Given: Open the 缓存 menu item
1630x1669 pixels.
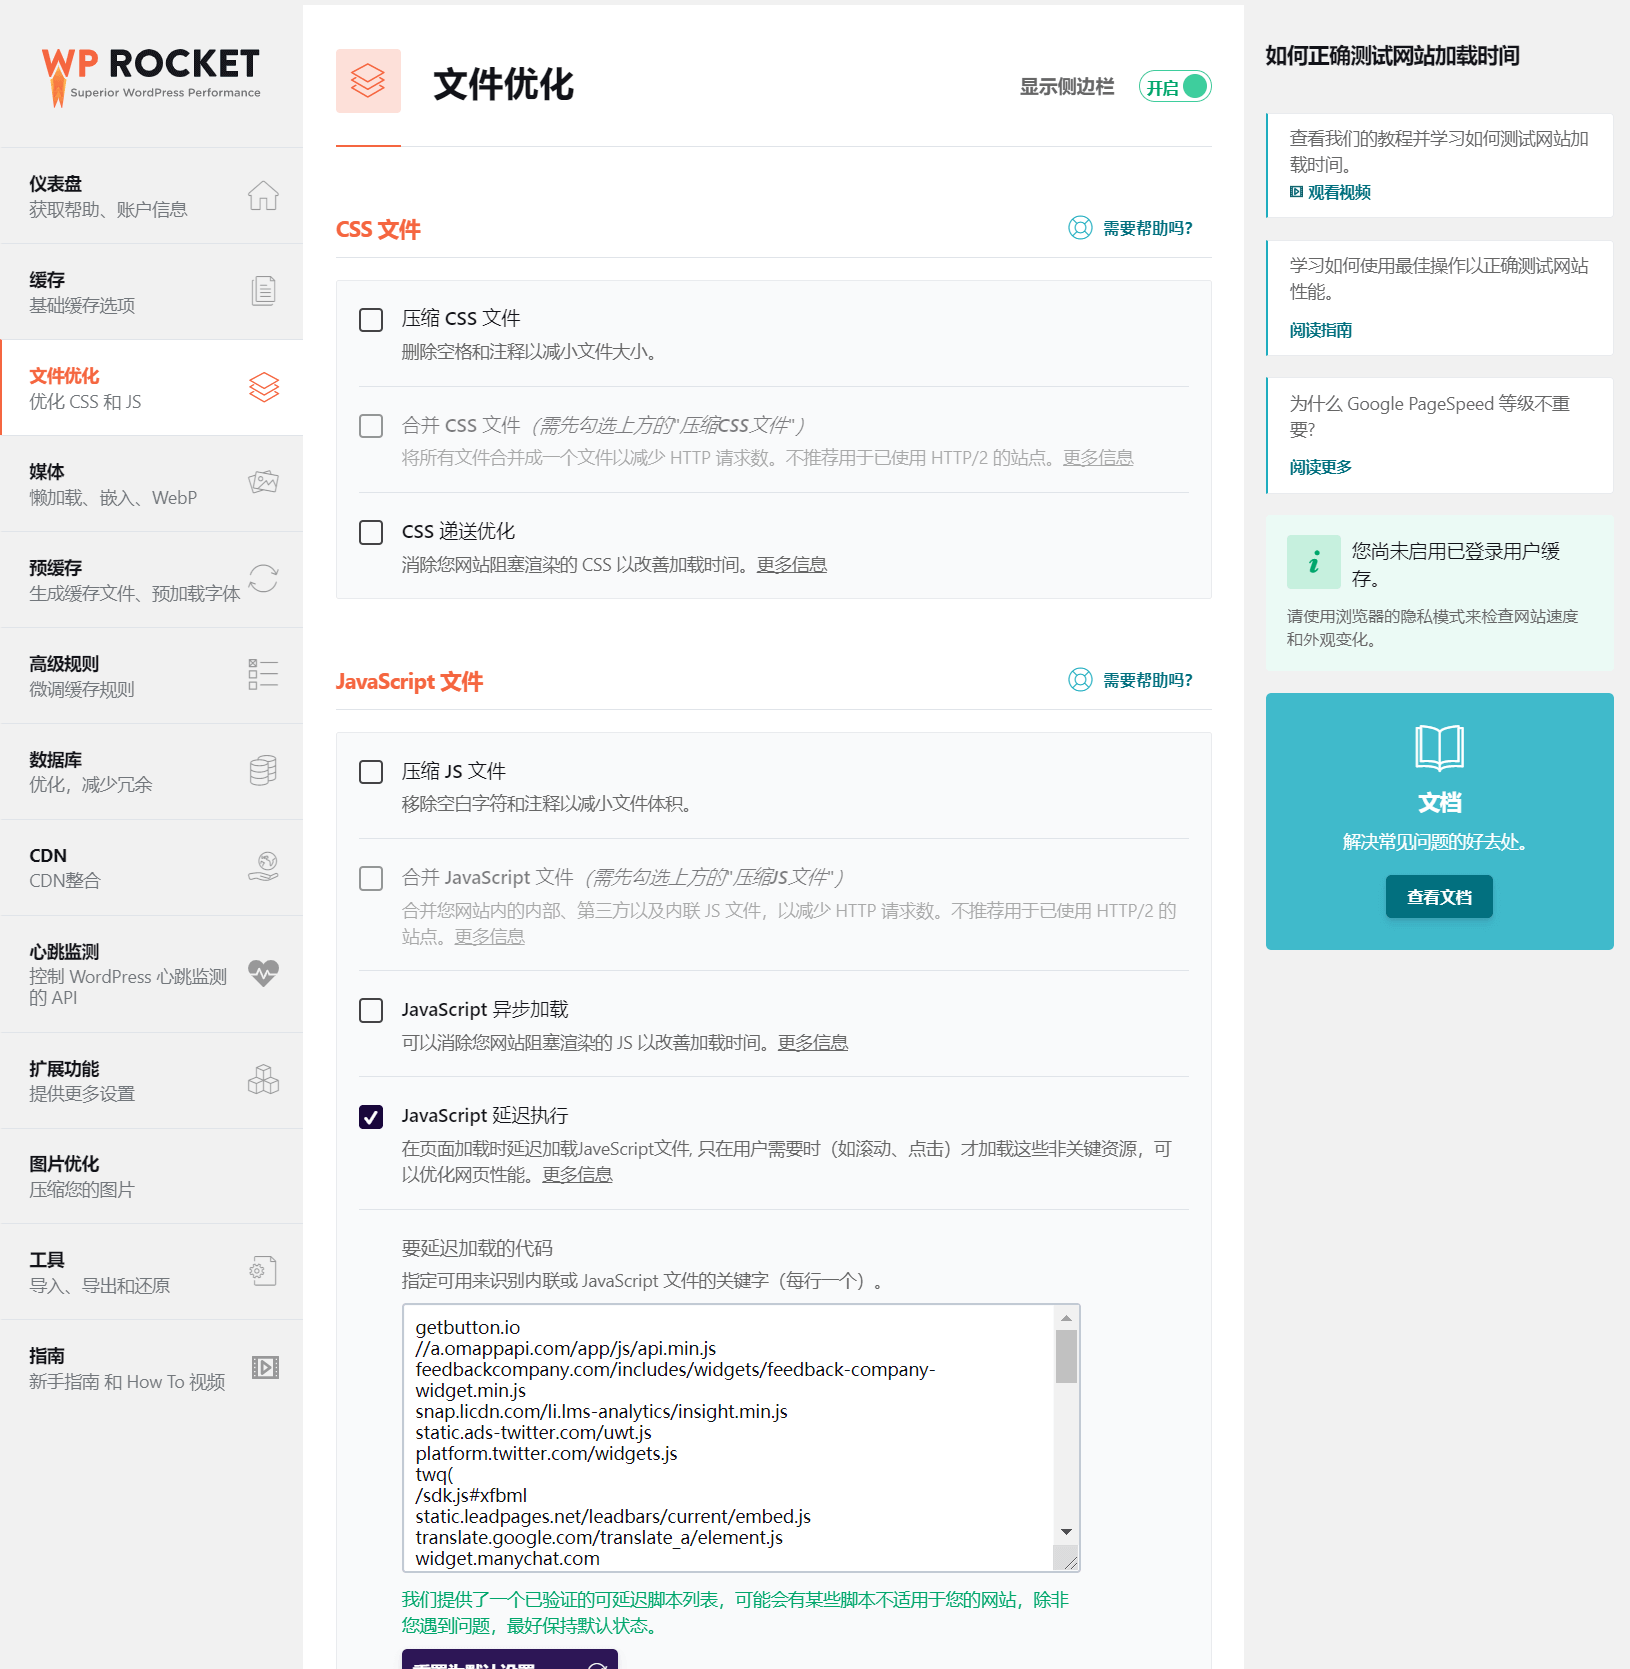Looking at the screenshot, I should click(x=151, y=292).
